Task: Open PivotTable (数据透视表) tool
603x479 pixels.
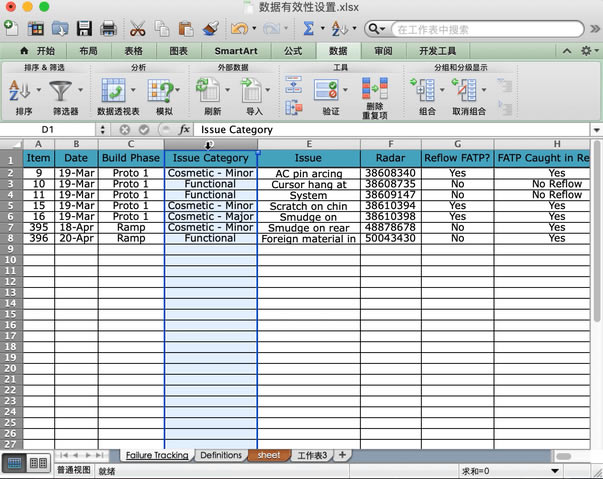Action: pos(115,91)
